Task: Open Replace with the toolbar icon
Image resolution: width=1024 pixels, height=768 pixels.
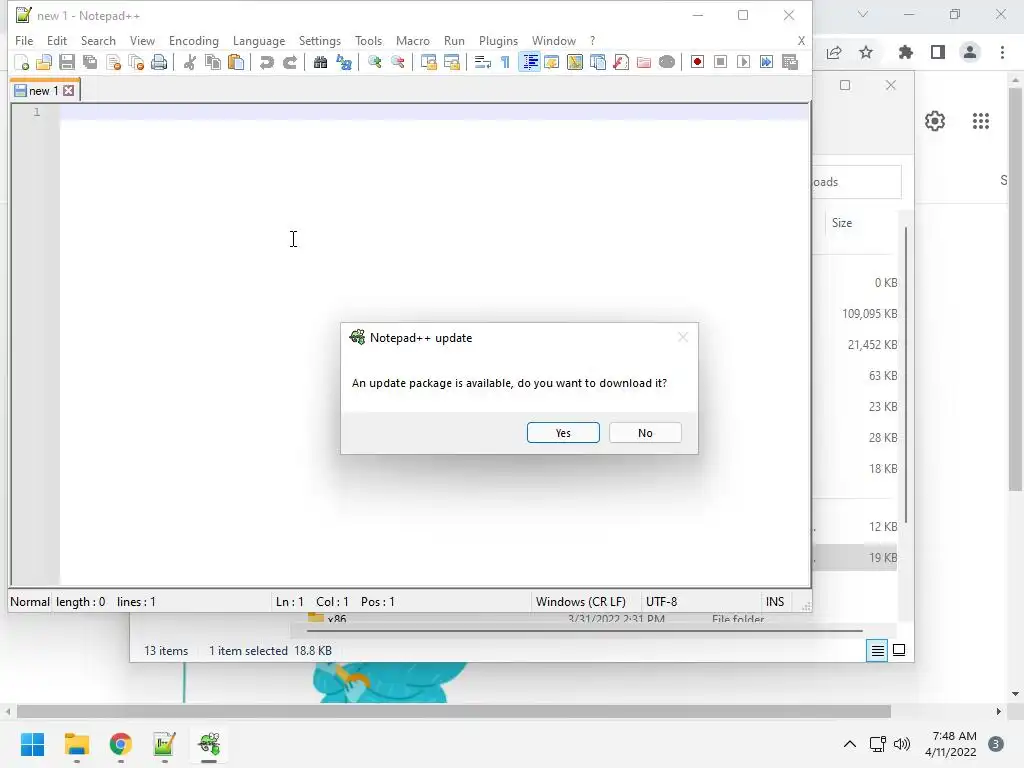Action: pos(344,62)
